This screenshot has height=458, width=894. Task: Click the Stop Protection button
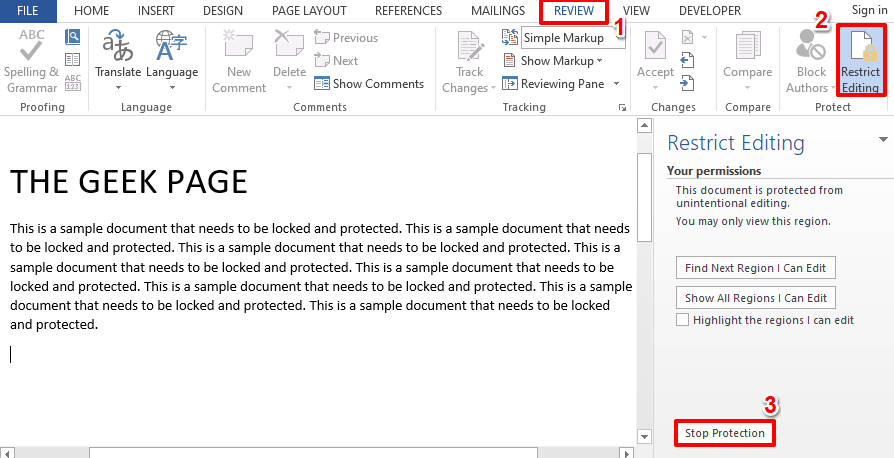(x=725, y=433)
